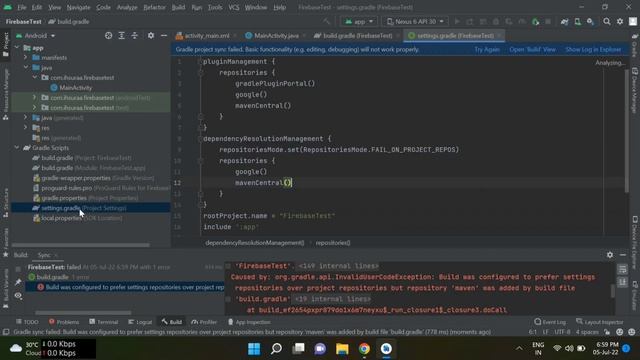Click the project tree horizontal scrollbar
640x360 pixels.
click(x=81, y=245)
